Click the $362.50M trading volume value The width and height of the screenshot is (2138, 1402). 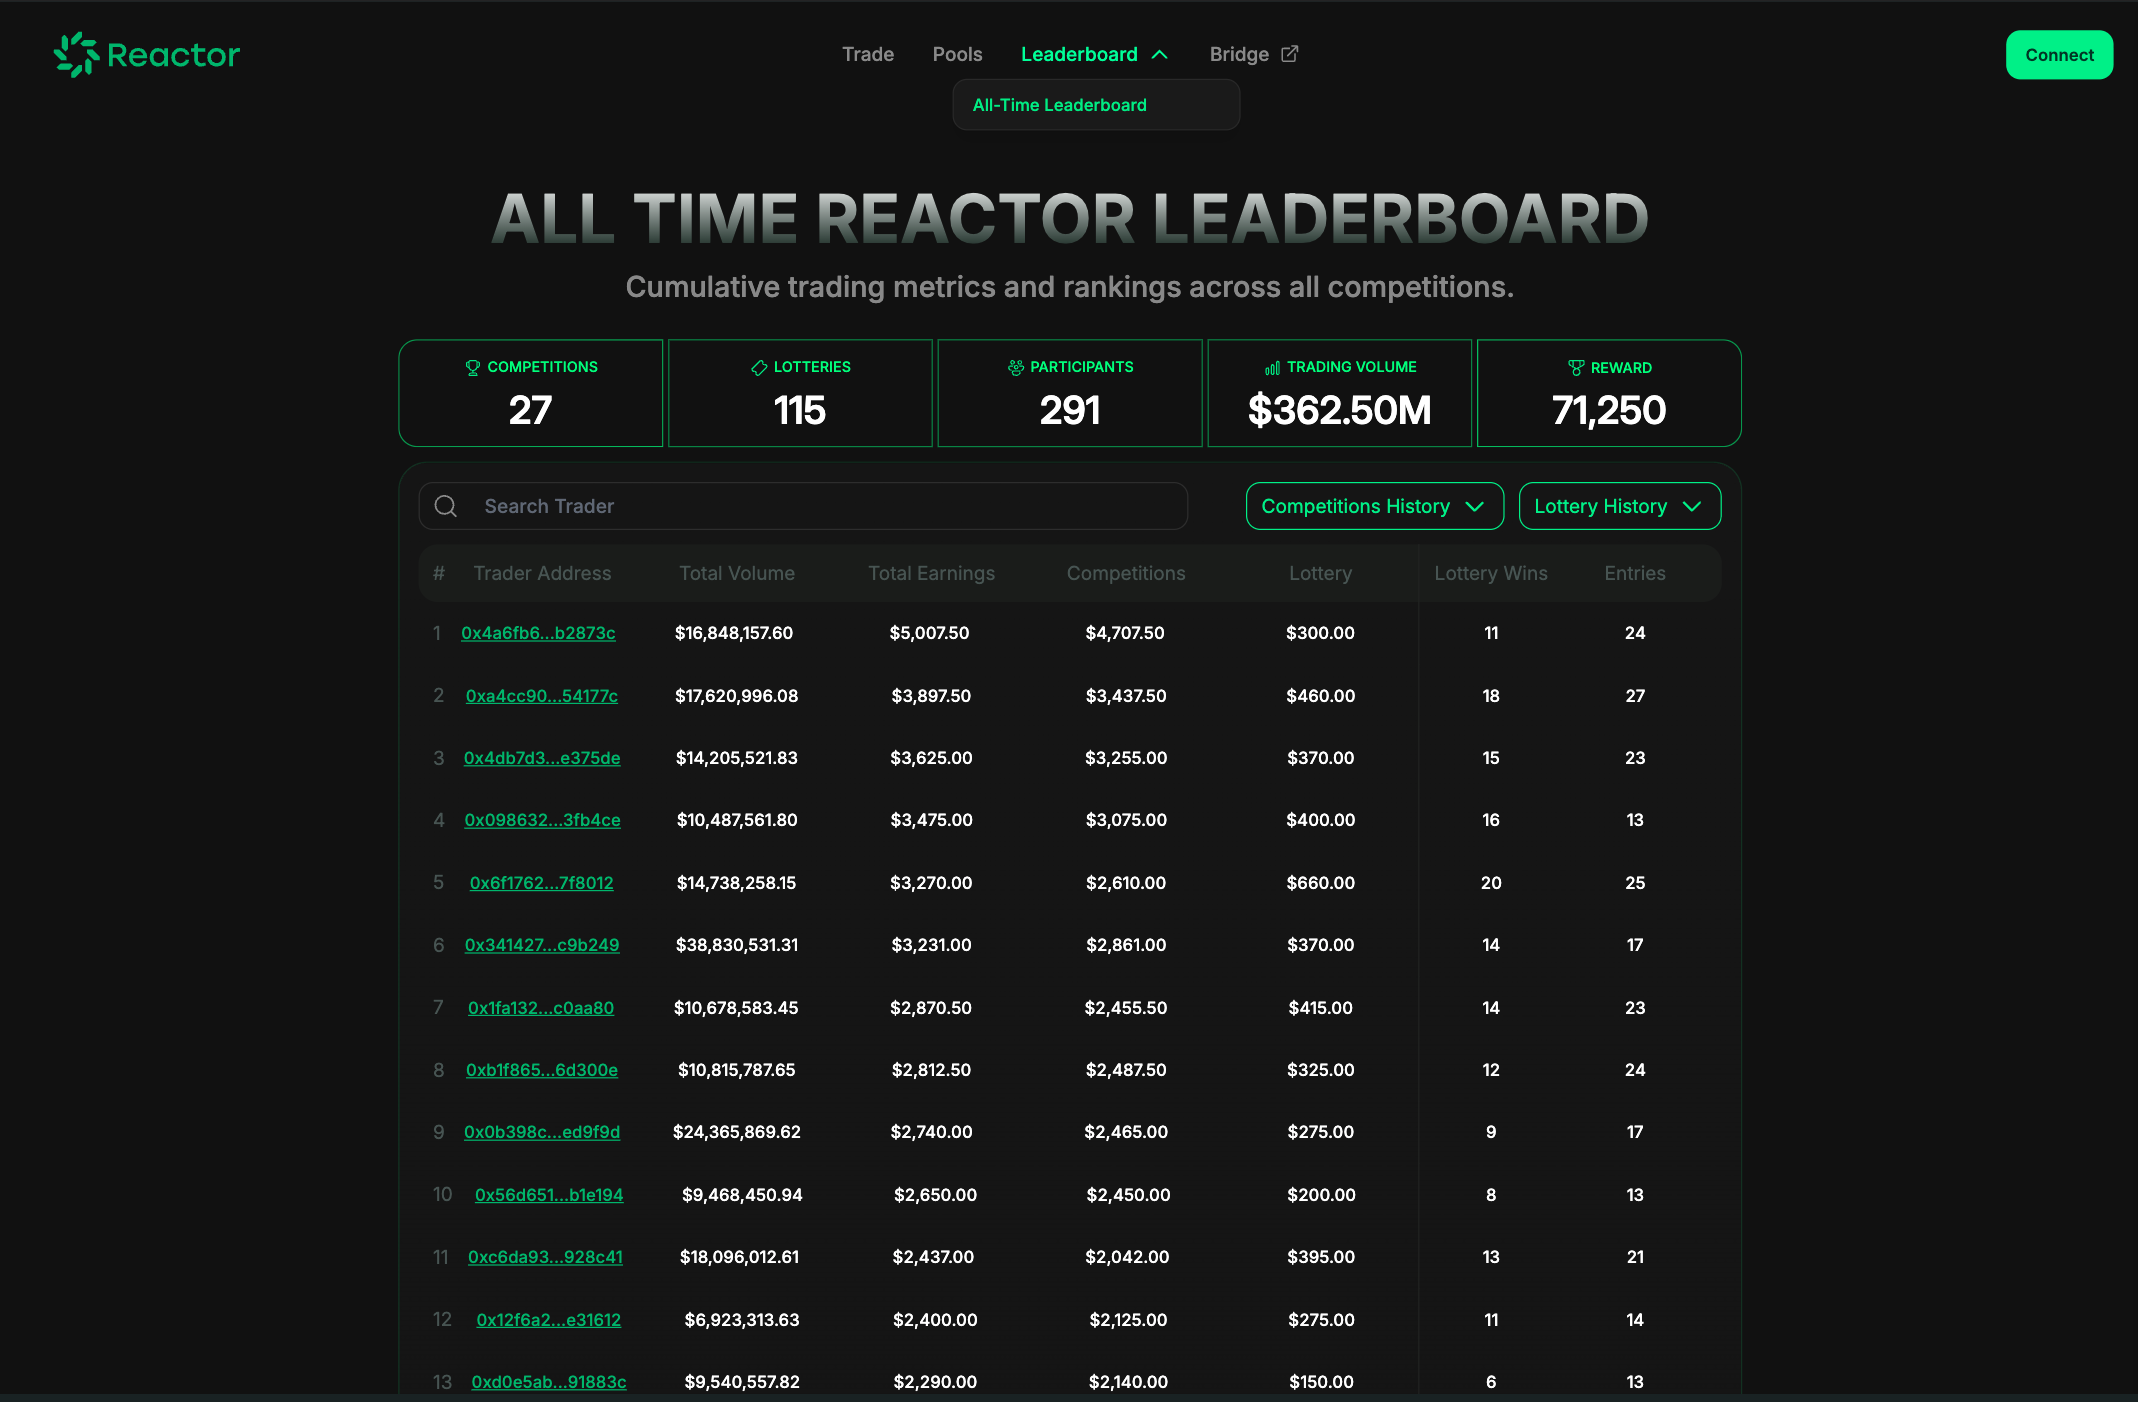(1340, 410)
